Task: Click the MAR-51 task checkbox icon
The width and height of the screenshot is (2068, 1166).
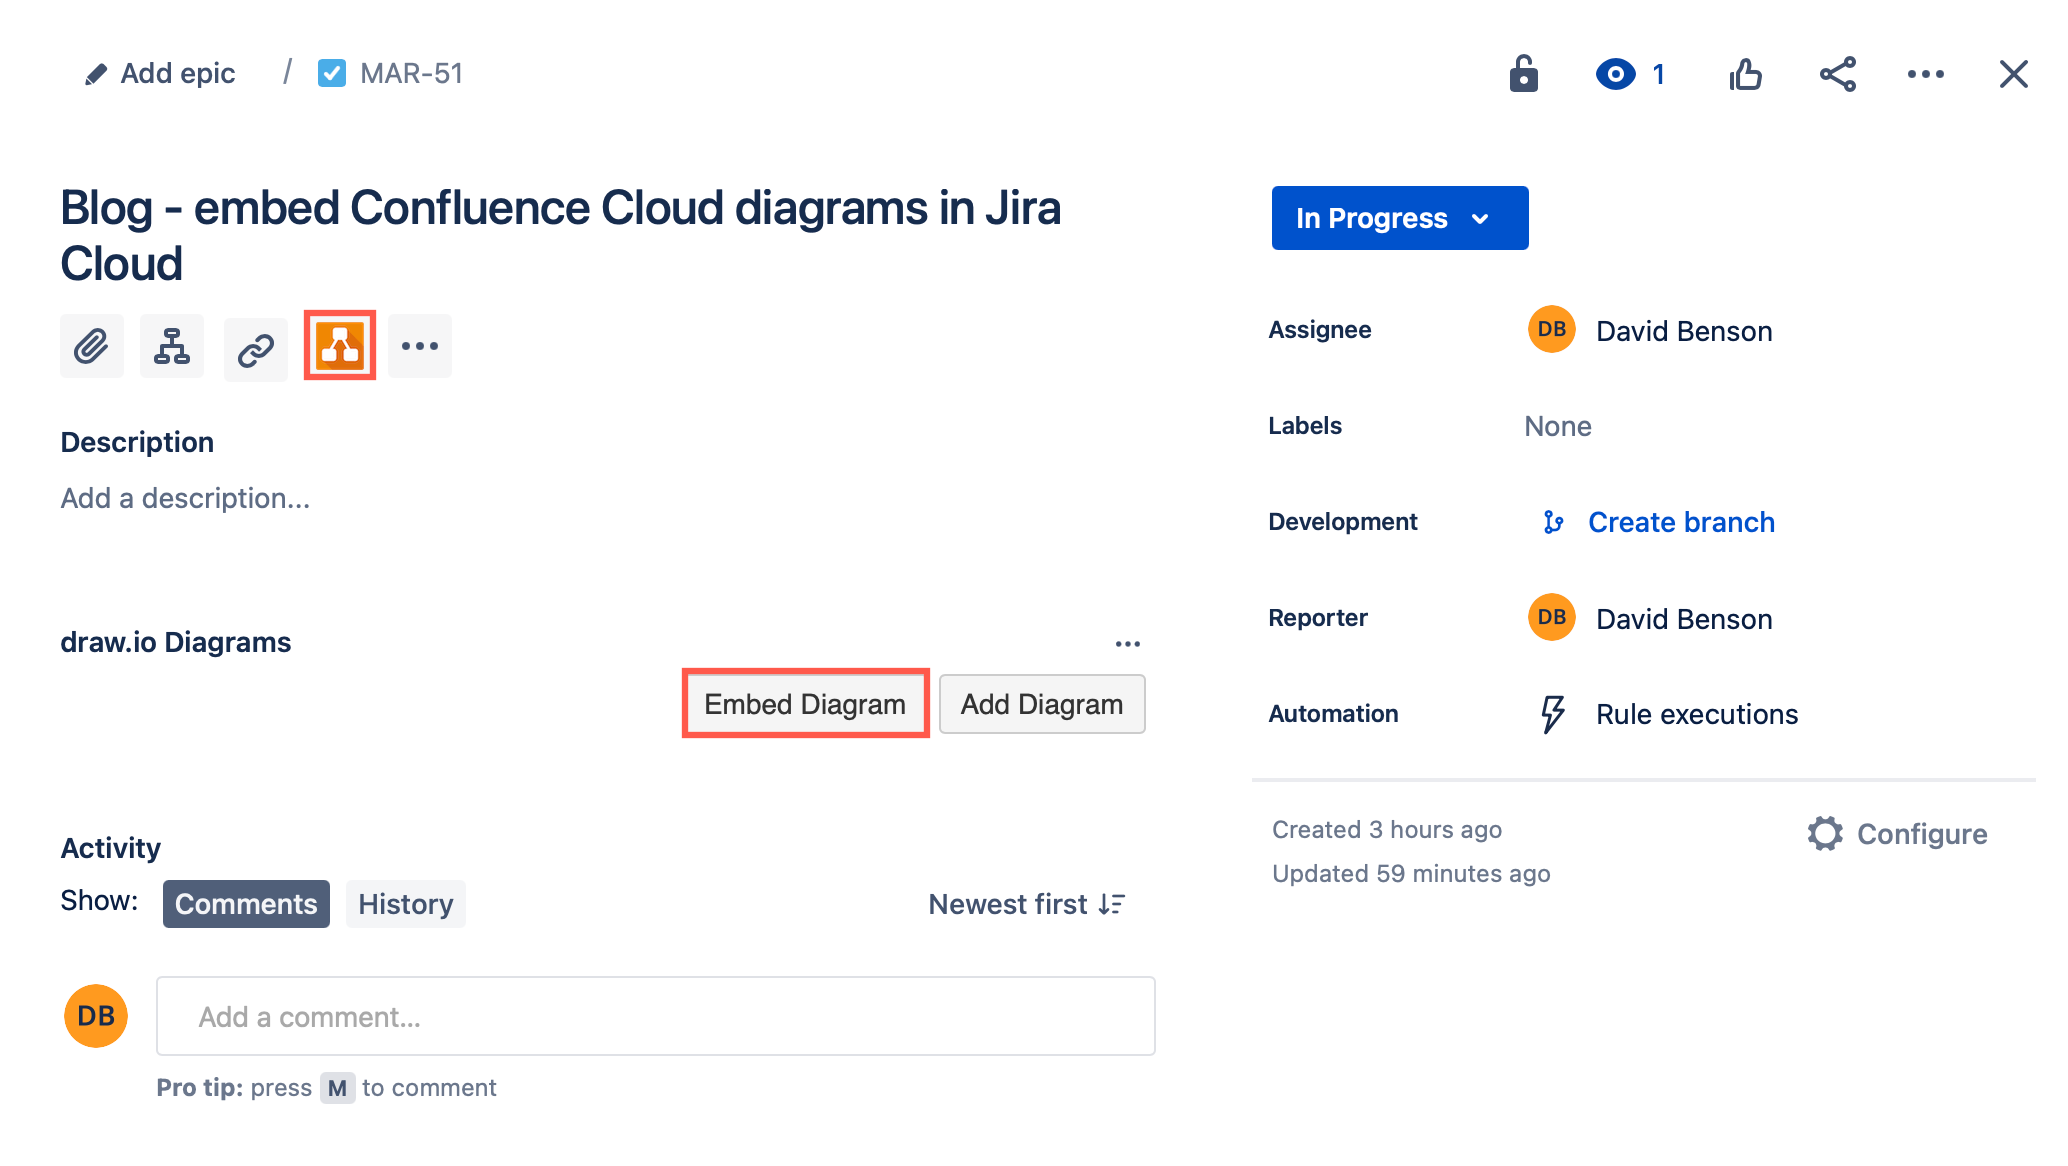Action: 331,72
